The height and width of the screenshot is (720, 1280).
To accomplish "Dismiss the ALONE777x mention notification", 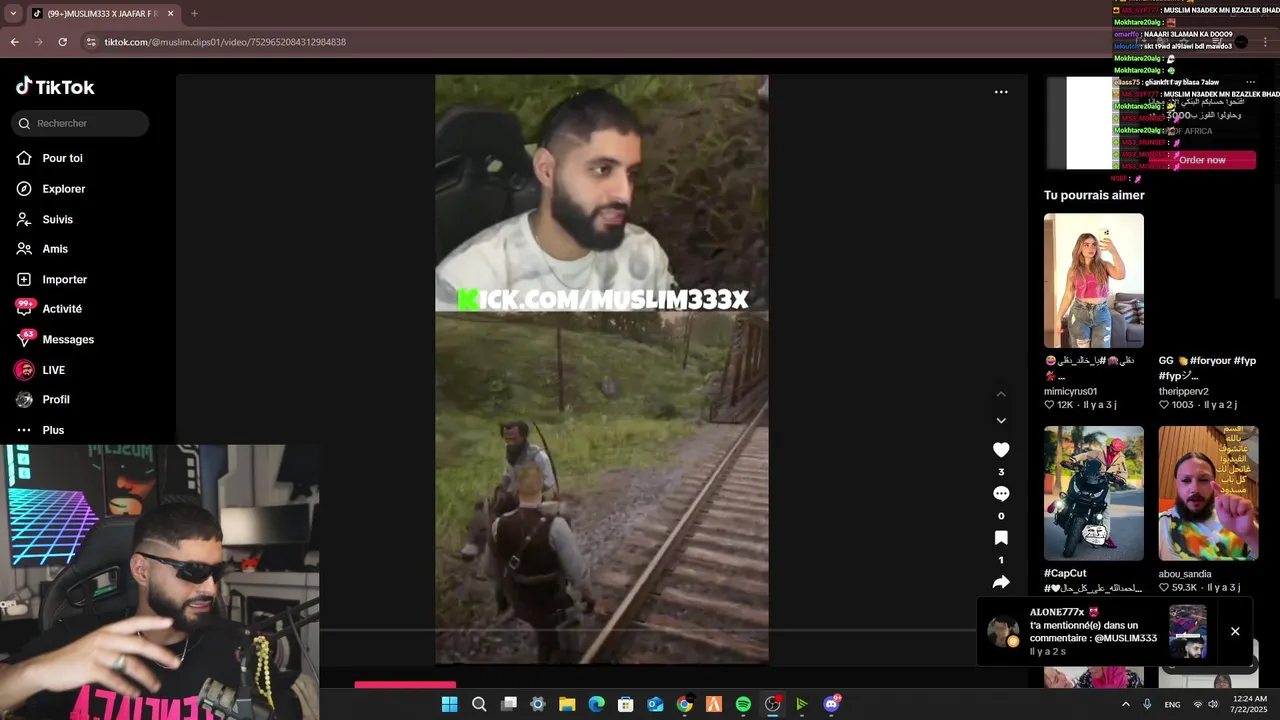I will [1235, 631].
